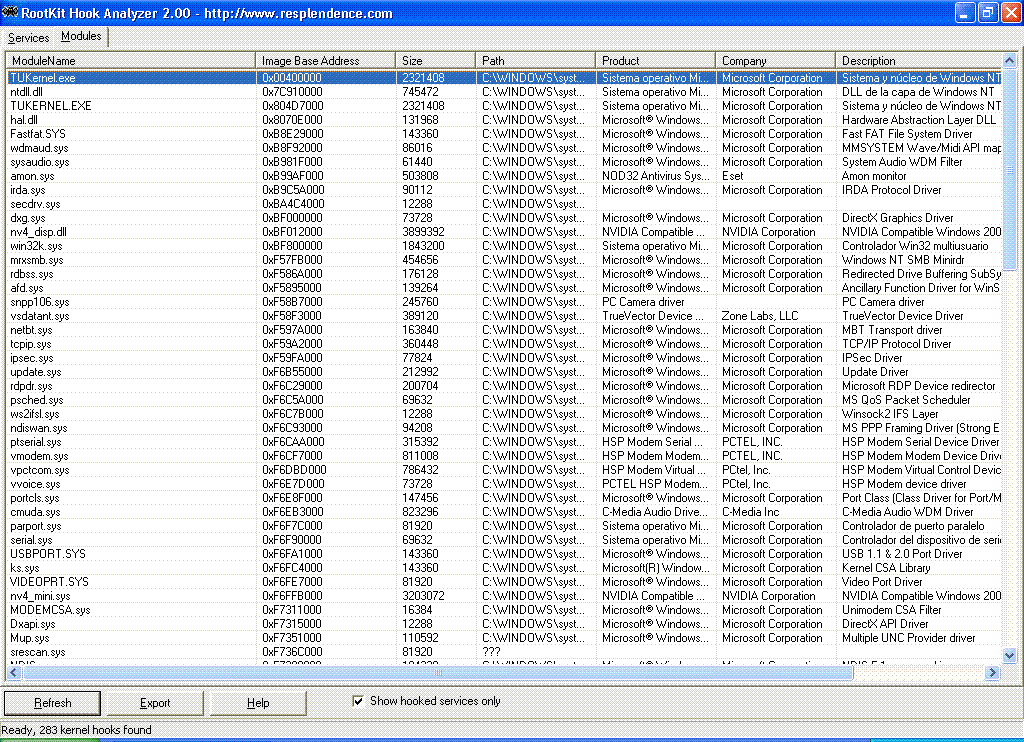Select the sysaudio.sys module row
Screen dimensions: 1024x742
click(x=504, y=162)
